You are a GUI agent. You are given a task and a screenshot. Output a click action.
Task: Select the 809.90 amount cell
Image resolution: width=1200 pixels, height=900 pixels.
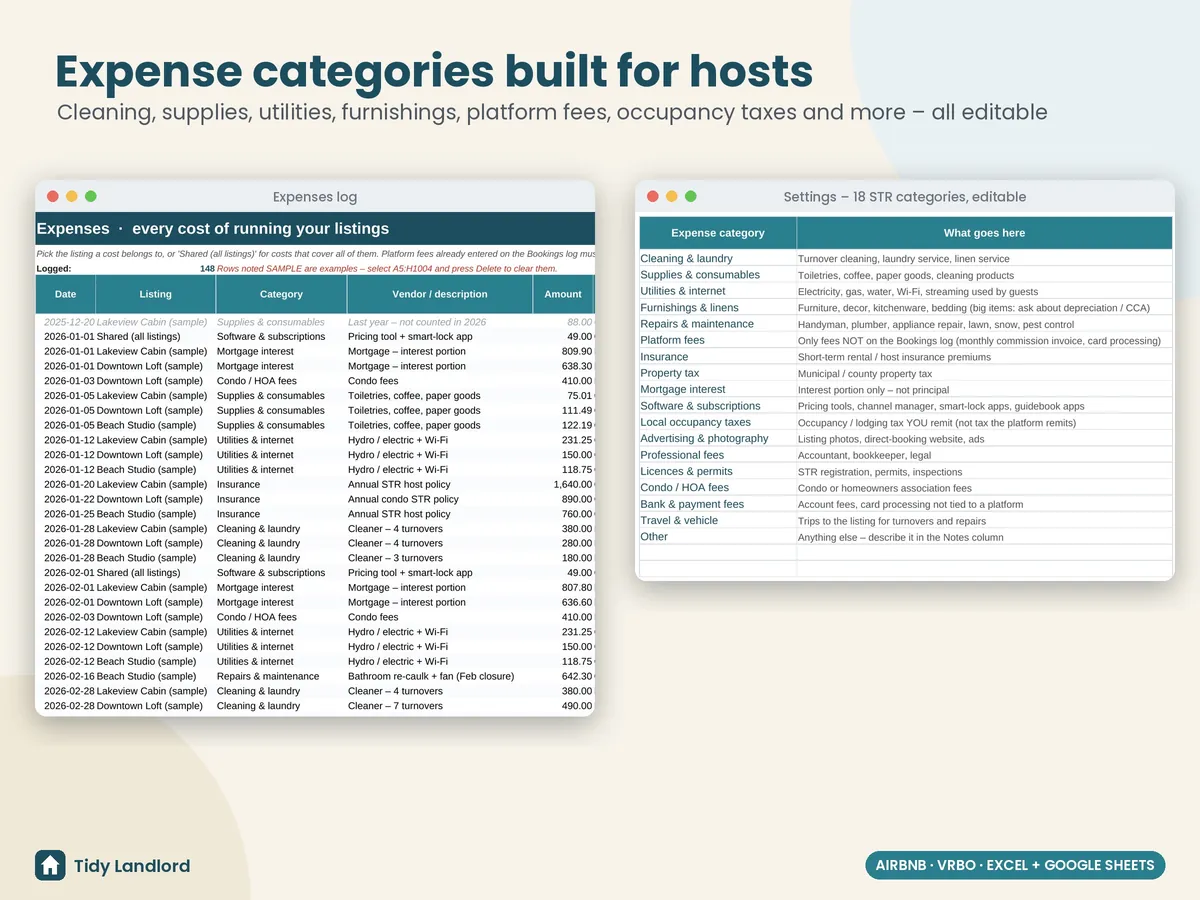coord(564,351)
